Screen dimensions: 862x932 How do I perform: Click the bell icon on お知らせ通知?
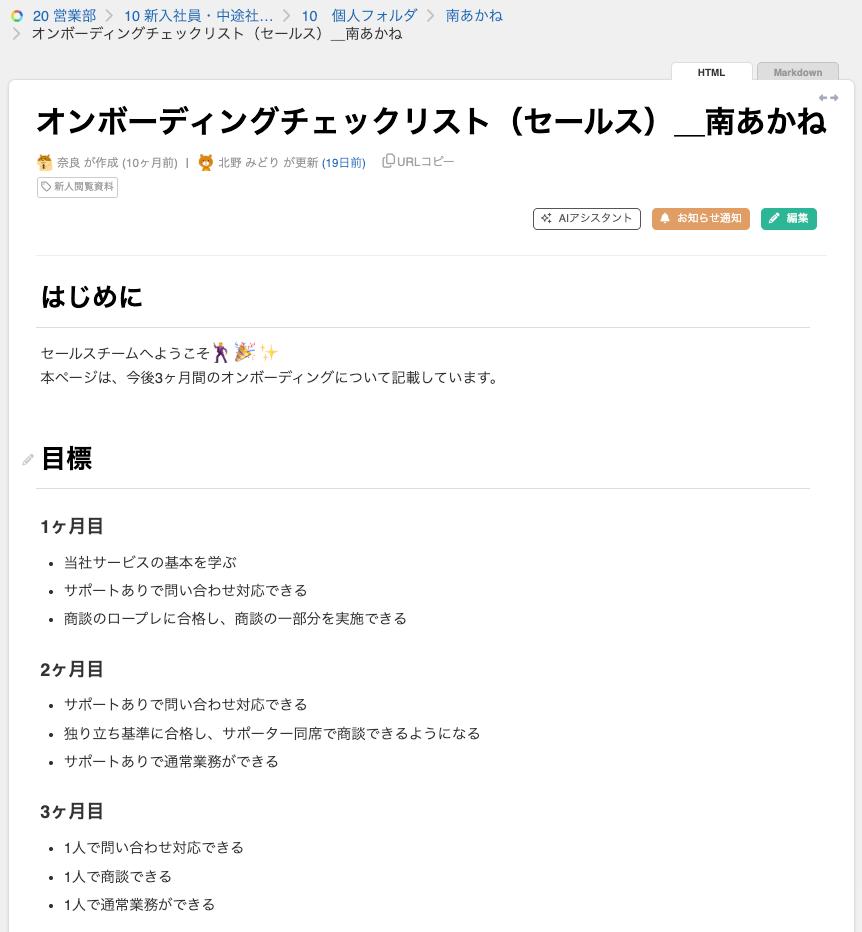pyautogui.click(x=665, y=218)
